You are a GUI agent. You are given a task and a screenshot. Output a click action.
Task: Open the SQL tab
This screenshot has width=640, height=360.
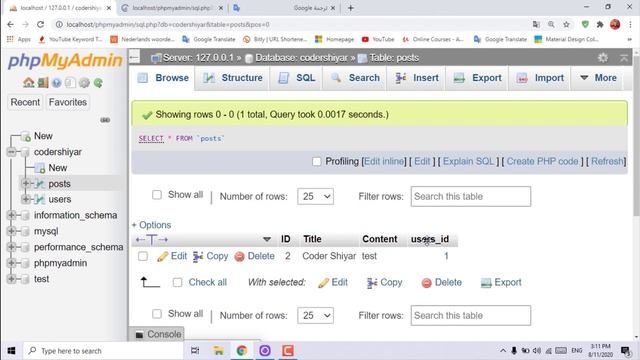(296, 78)
